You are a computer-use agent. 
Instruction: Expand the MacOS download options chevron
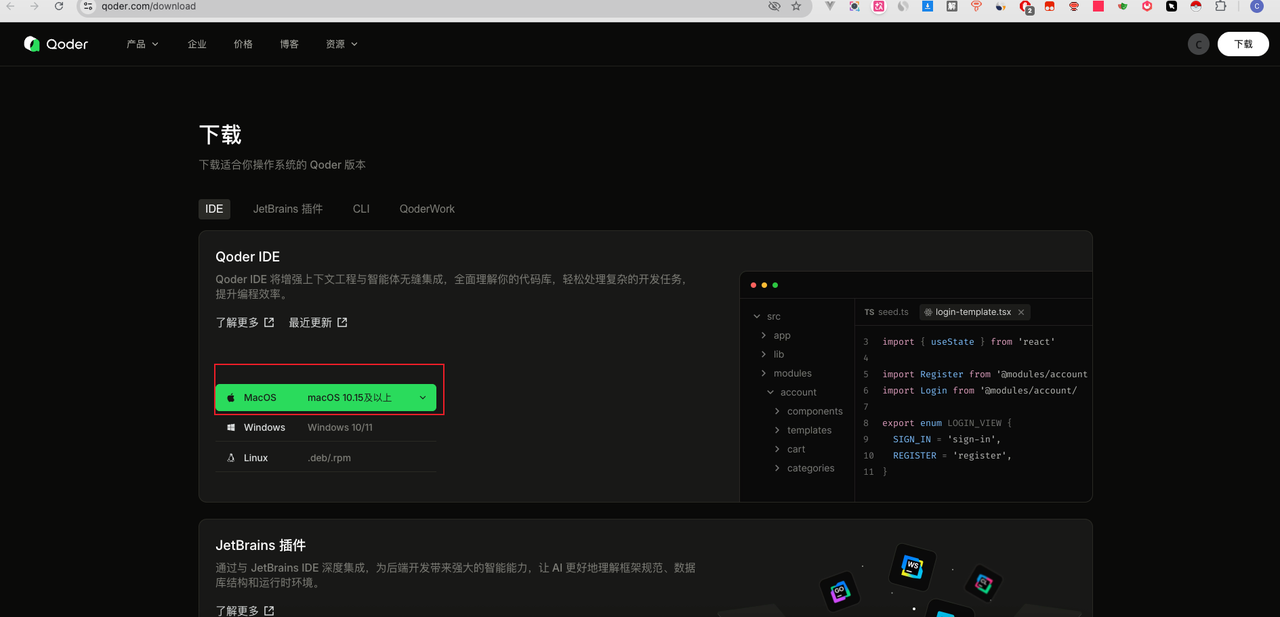(422, 398)
